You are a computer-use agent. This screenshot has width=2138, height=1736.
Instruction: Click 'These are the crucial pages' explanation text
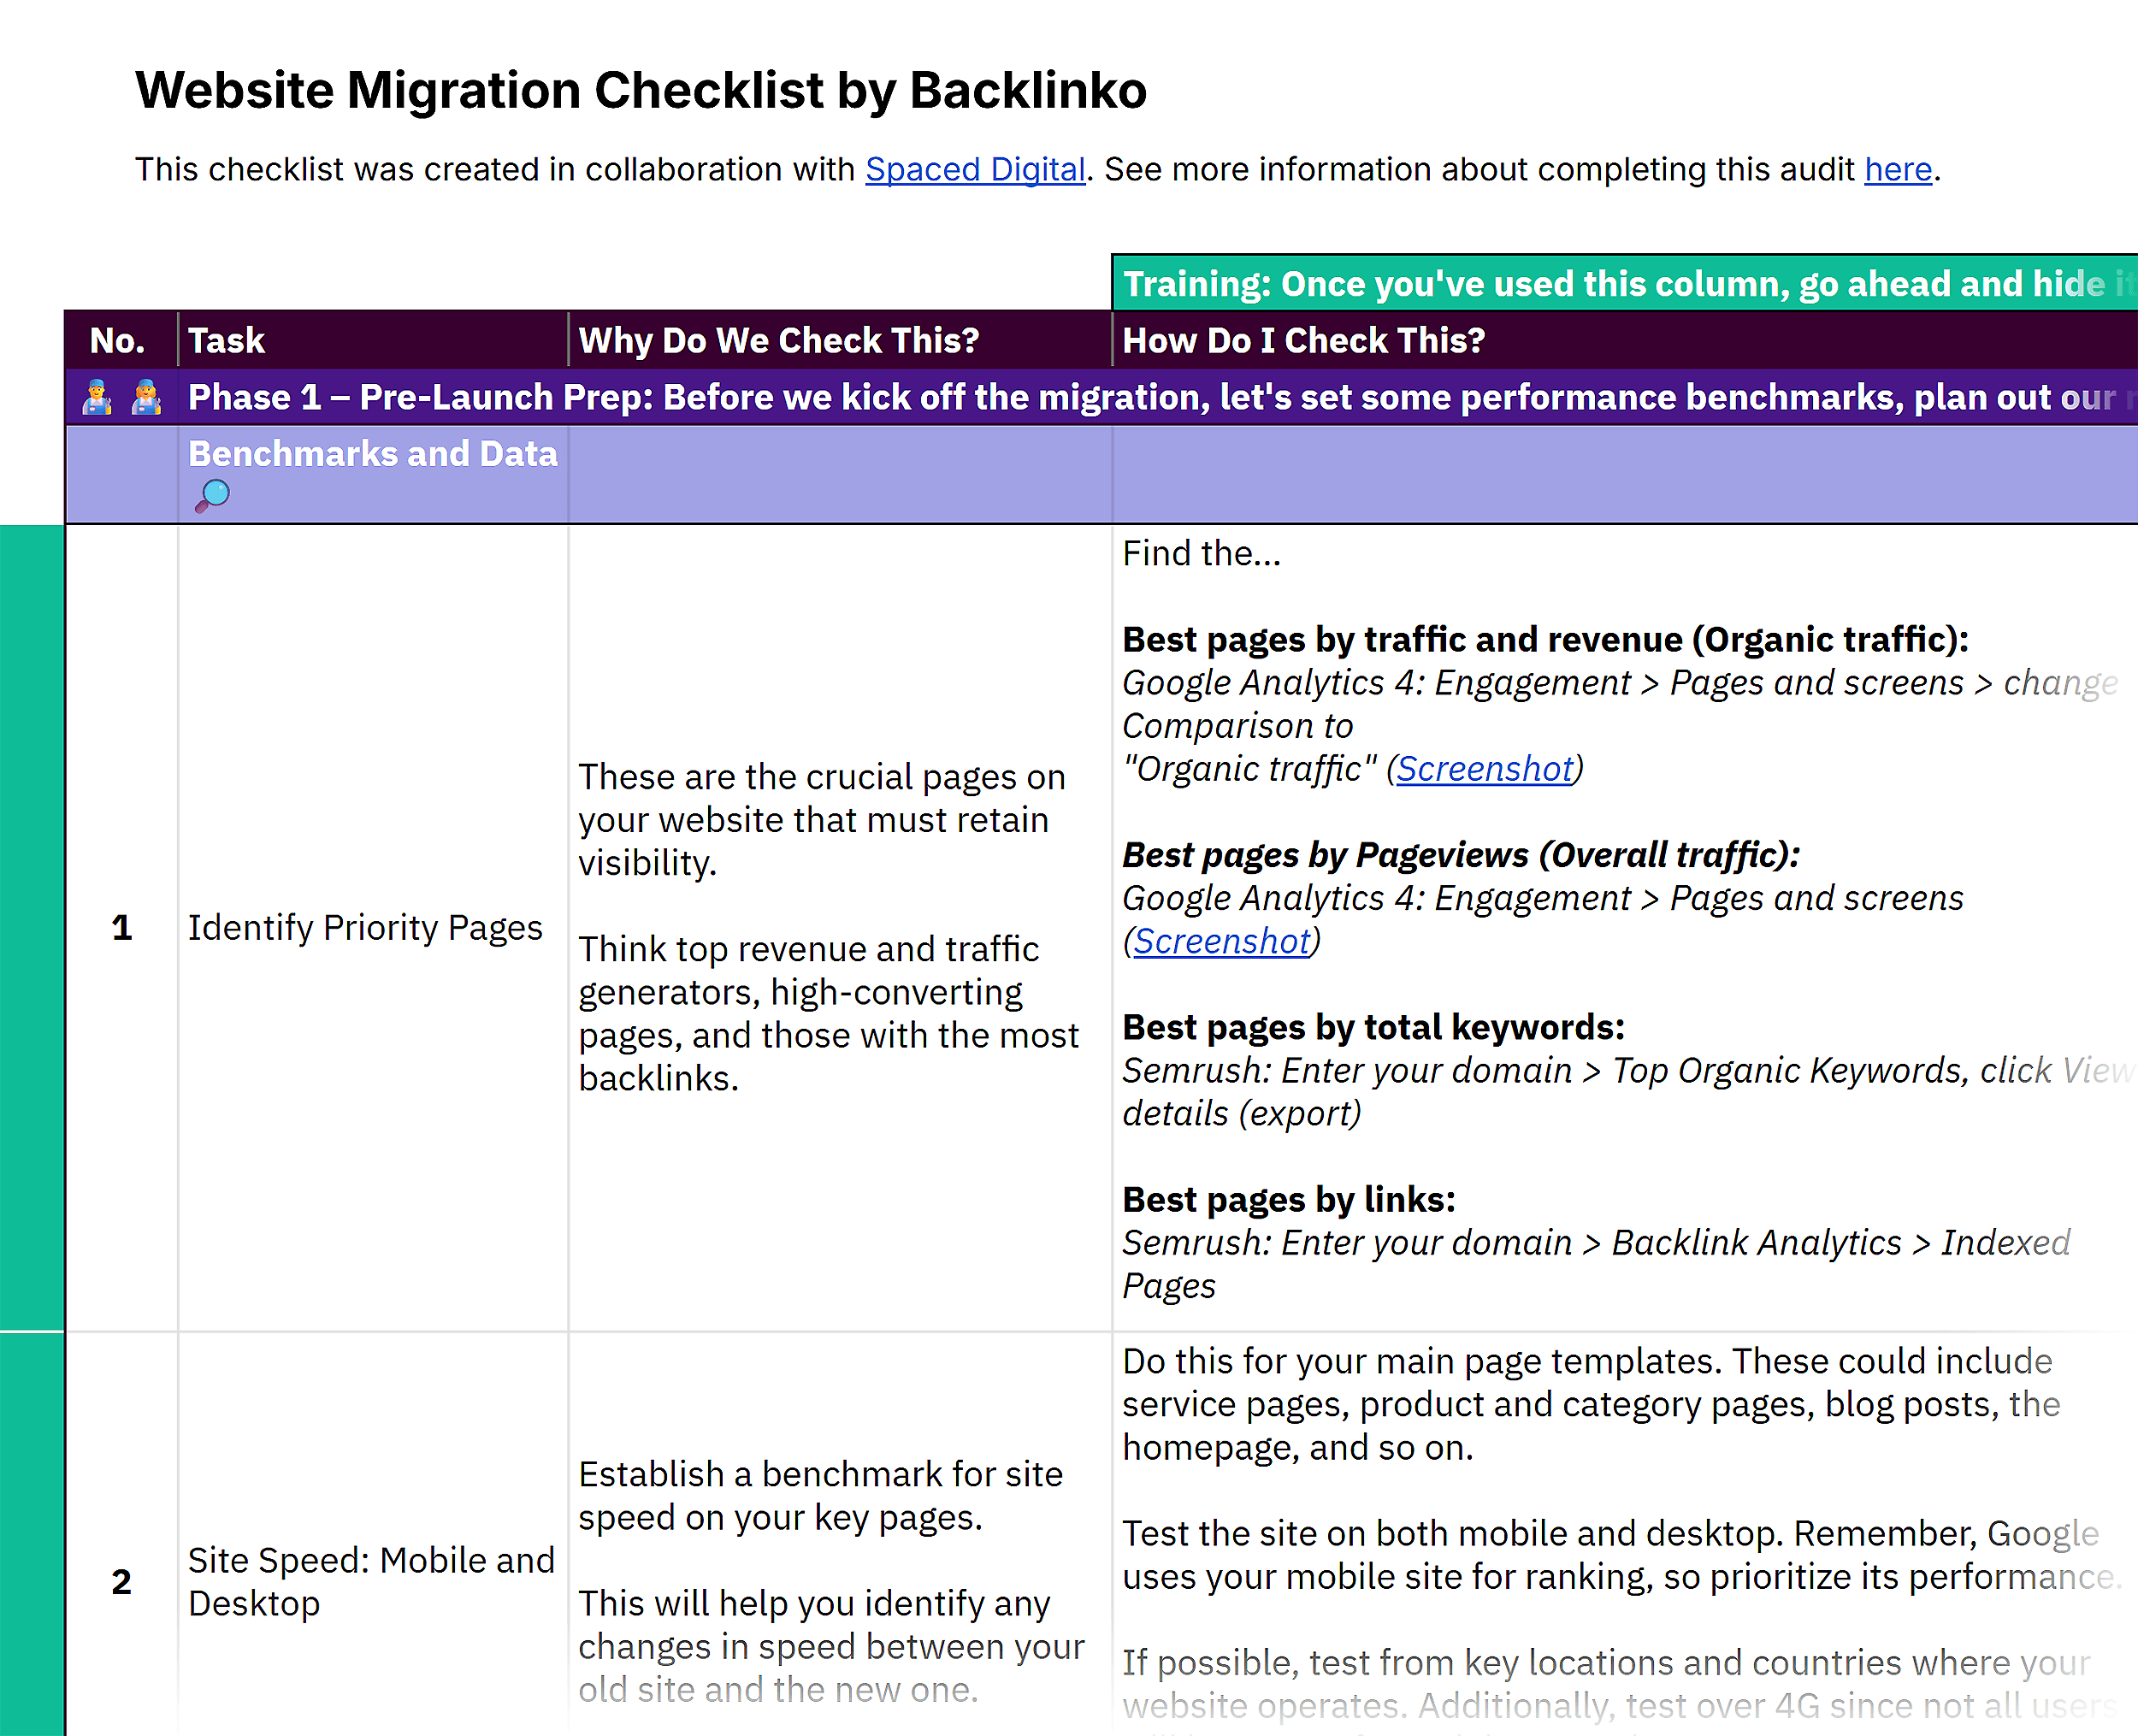pyautogui.click(x=822, y=820)
